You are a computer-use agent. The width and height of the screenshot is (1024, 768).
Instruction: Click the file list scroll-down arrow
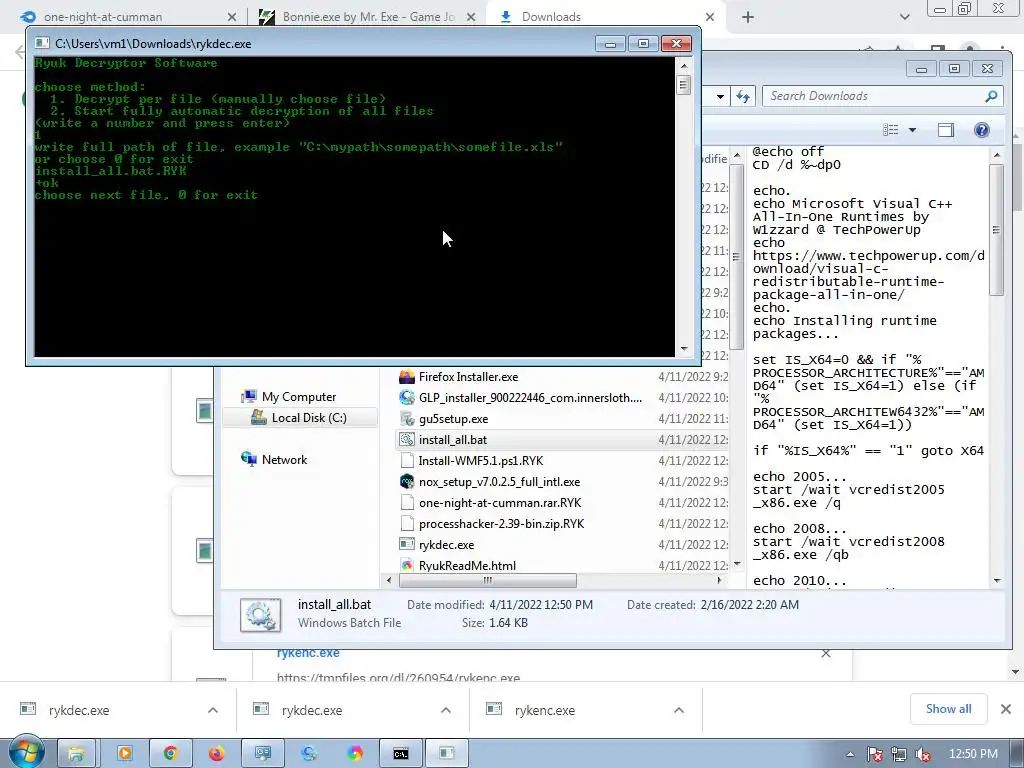point(737,564)
